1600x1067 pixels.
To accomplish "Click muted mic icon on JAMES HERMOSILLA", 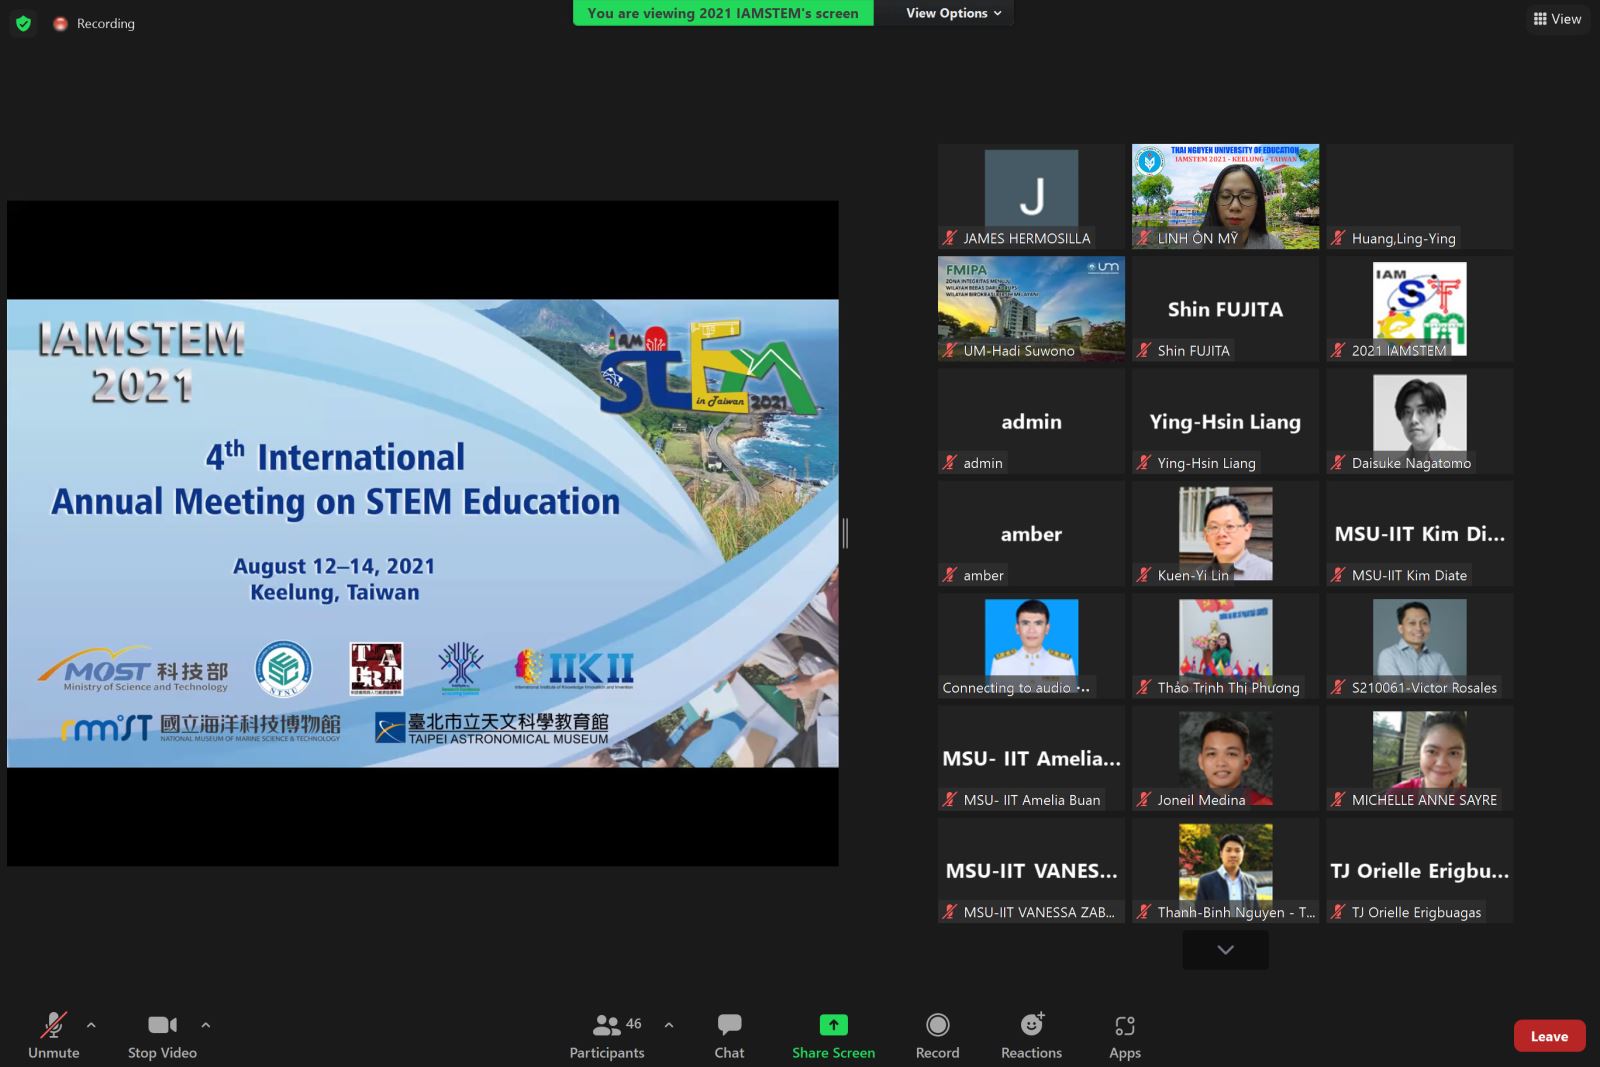I will pyautogui.click(x=950, y=238).
